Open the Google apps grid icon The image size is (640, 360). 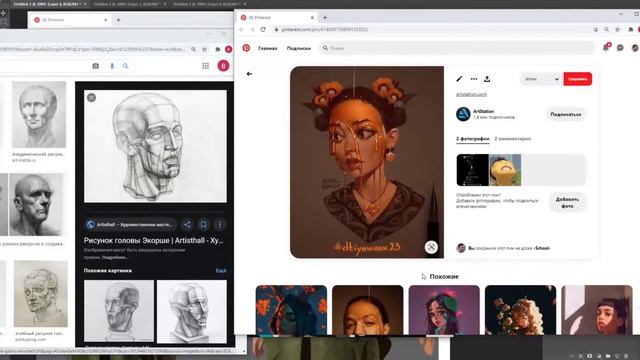pyautogui.click(x=206, y=66)
